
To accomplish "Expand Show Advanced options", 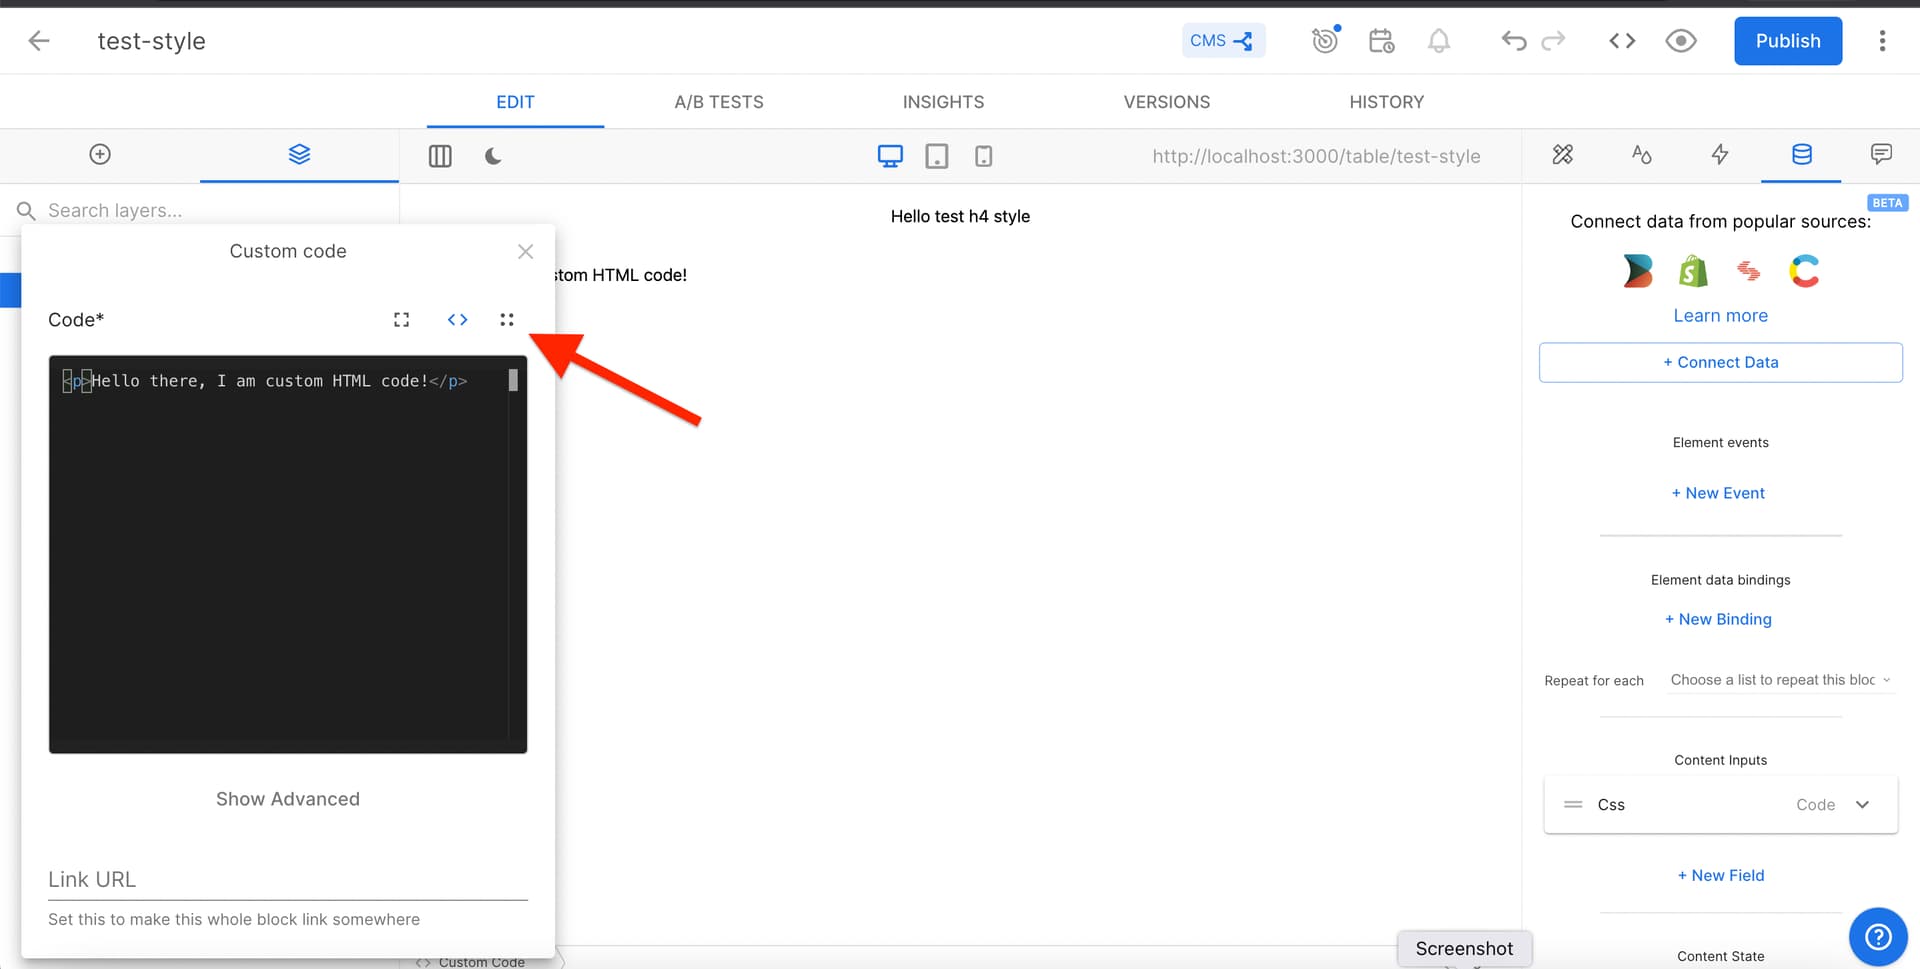I will pyautogui.click(x=288, y=799).
